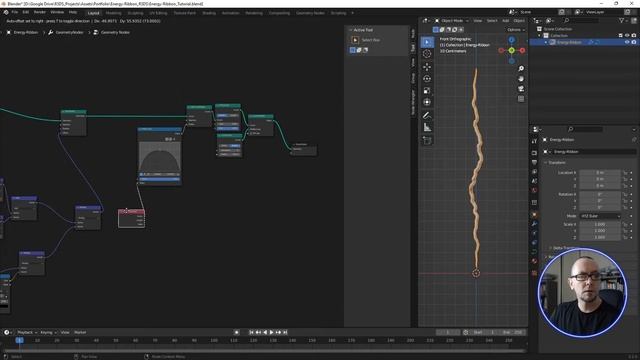Expand the Delta Transform panel
This screenshot has height=360, width=640.
click(551, 248)
